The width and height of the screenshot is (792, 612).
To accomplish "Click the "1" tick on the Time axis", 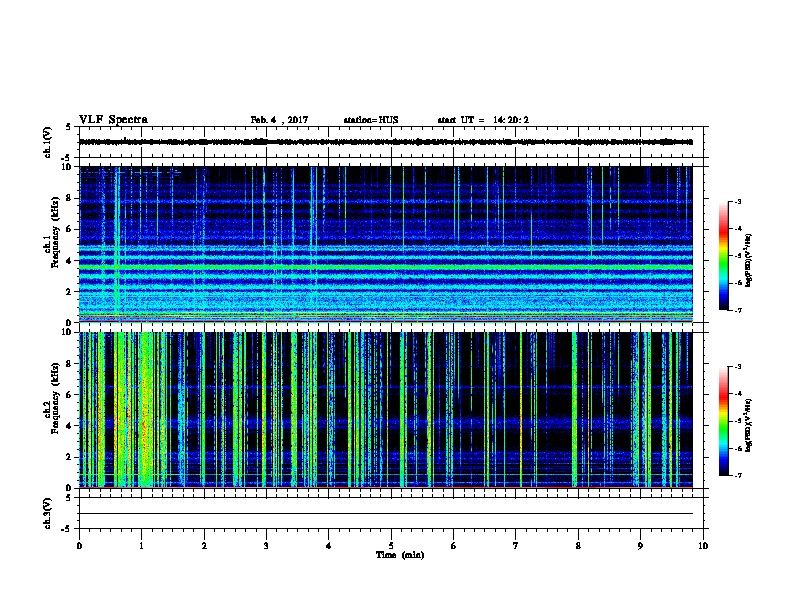I will click(141, 546).
